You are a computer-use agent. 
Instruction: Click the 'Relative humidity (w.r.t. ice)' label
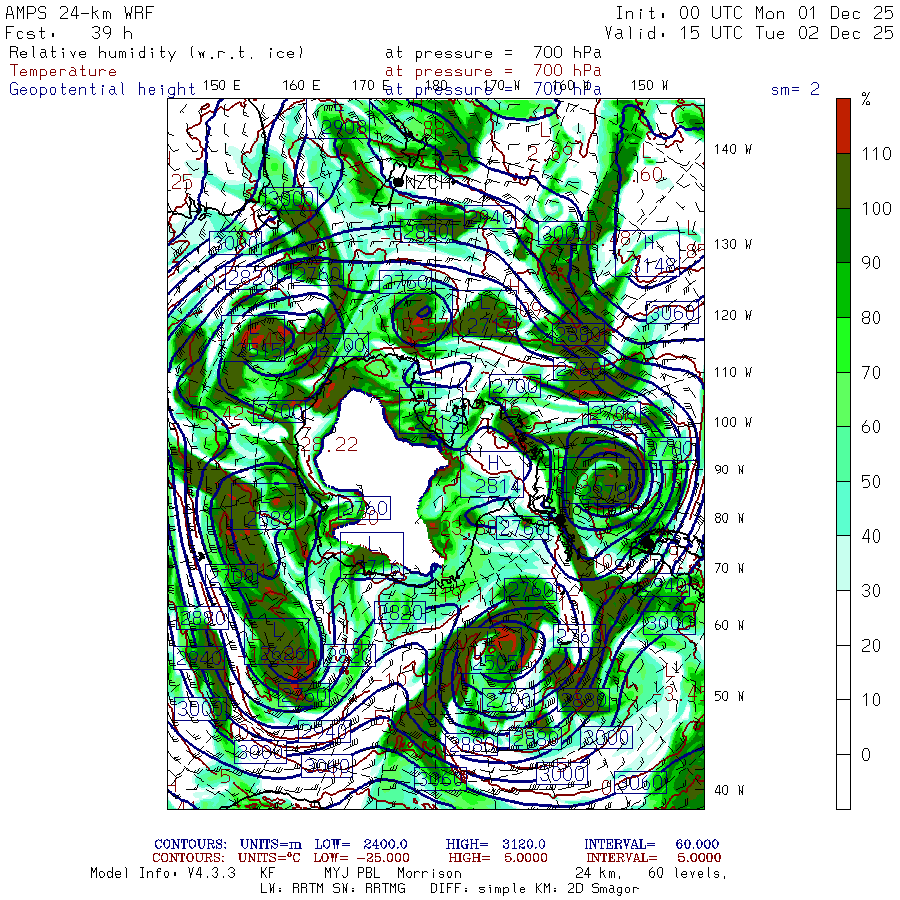[x=156, y=53]
